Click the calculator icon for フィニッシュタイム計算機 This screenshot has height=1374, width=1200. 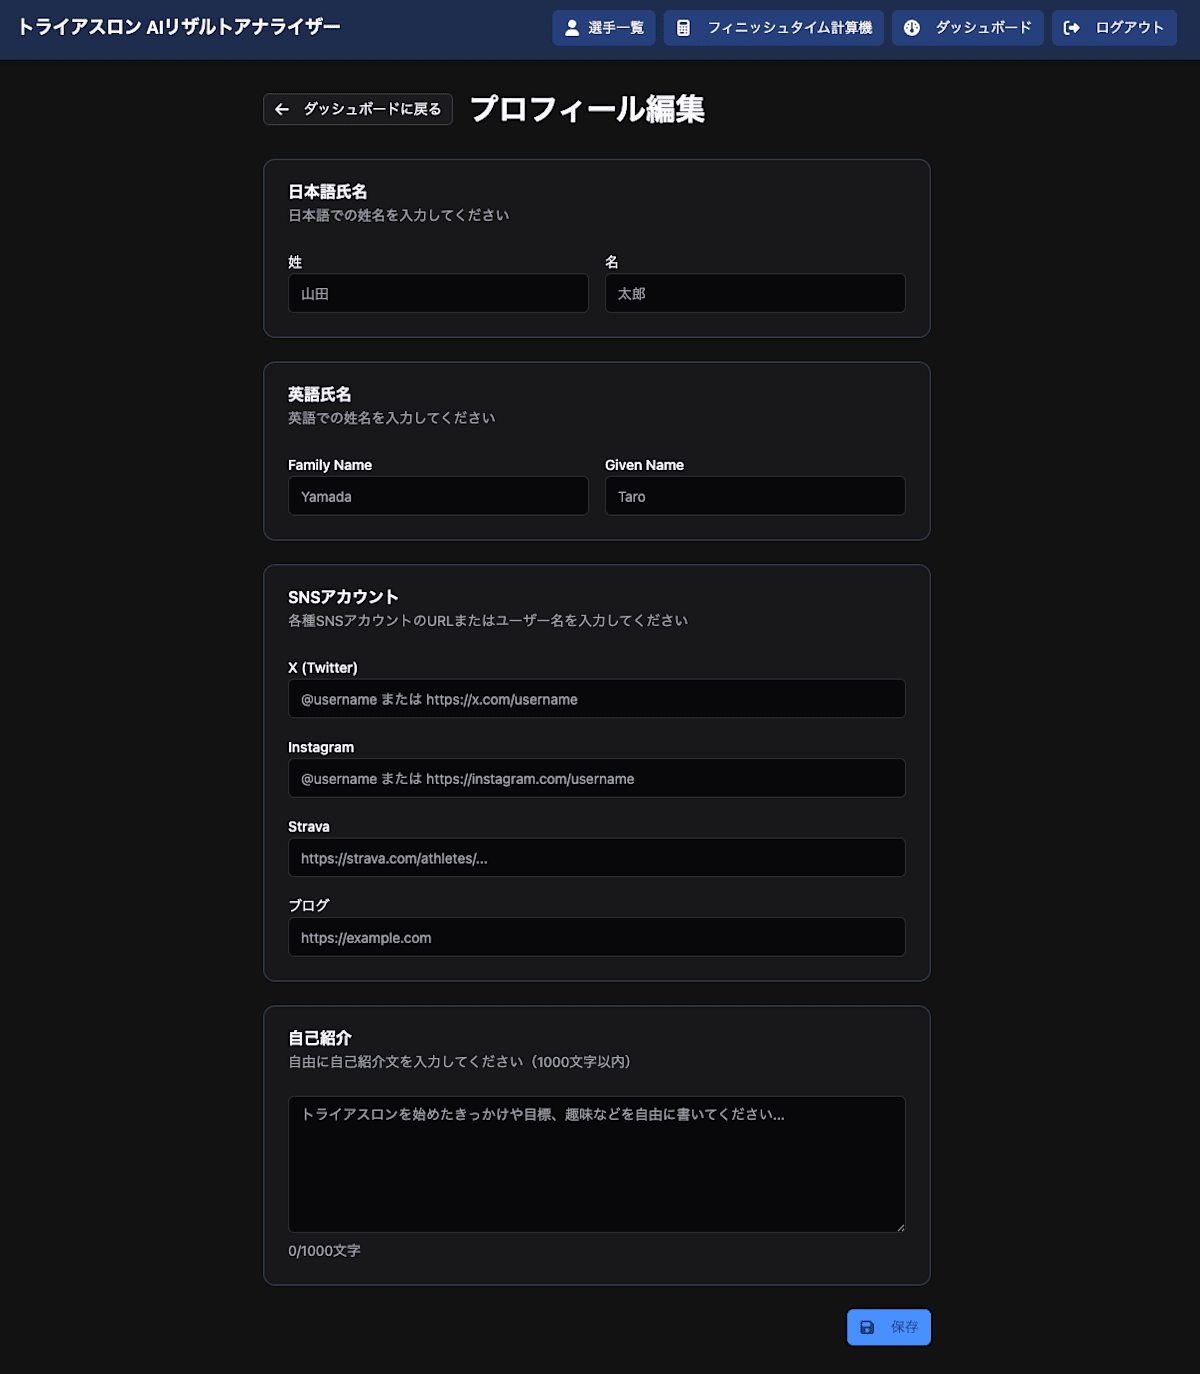click(x=683, y=28)
